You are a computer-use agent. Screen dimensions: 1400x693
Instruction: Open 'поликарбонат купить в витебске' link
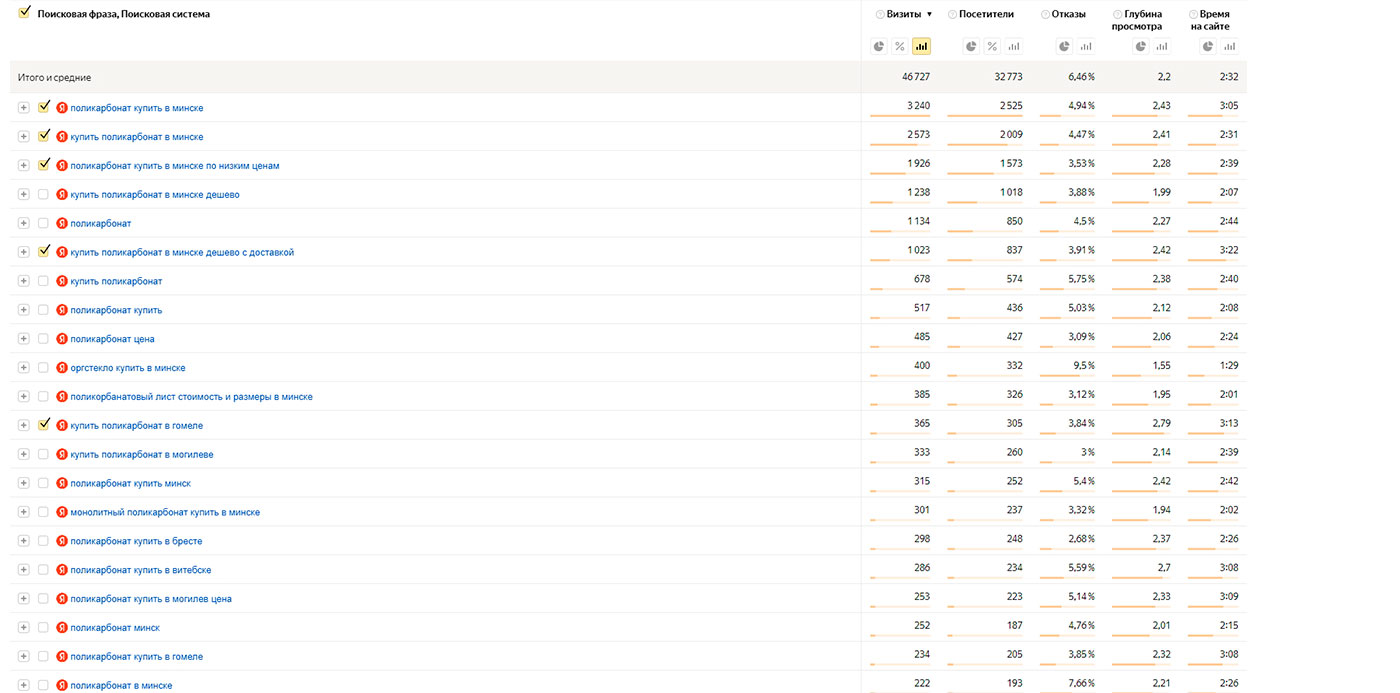141,570
